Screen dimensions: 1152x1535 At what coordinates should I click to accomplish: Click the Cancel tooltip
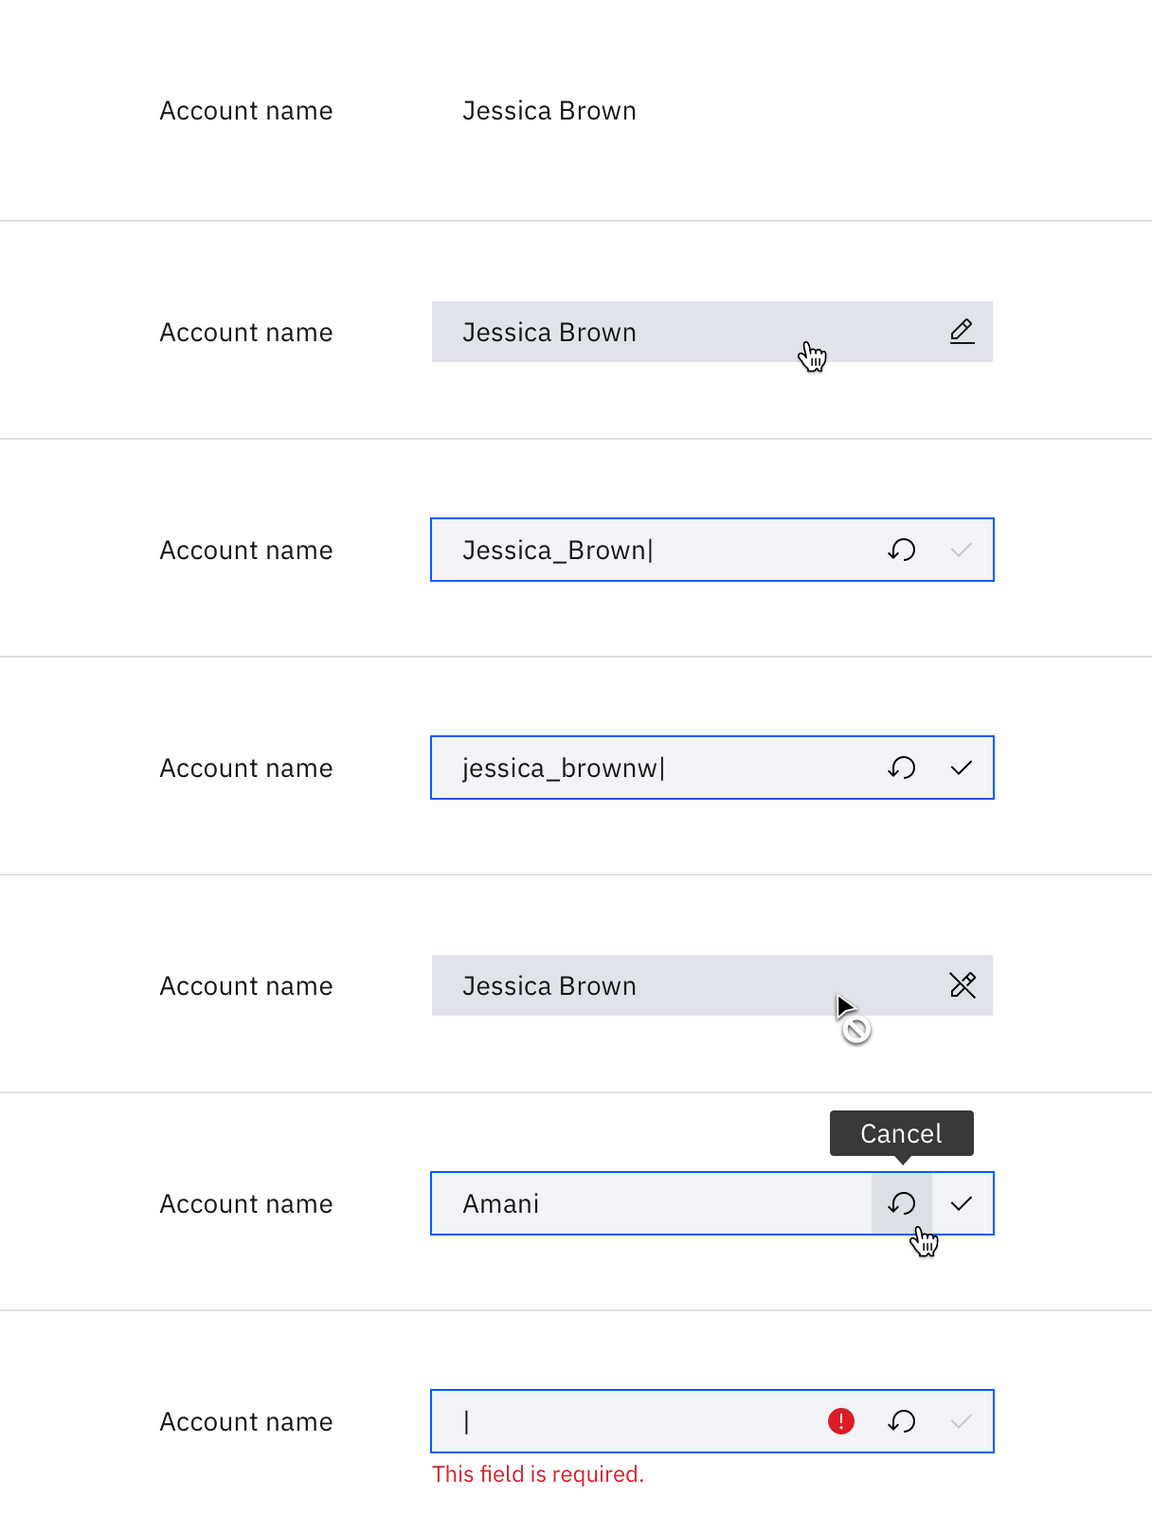tap(901, 1133)
